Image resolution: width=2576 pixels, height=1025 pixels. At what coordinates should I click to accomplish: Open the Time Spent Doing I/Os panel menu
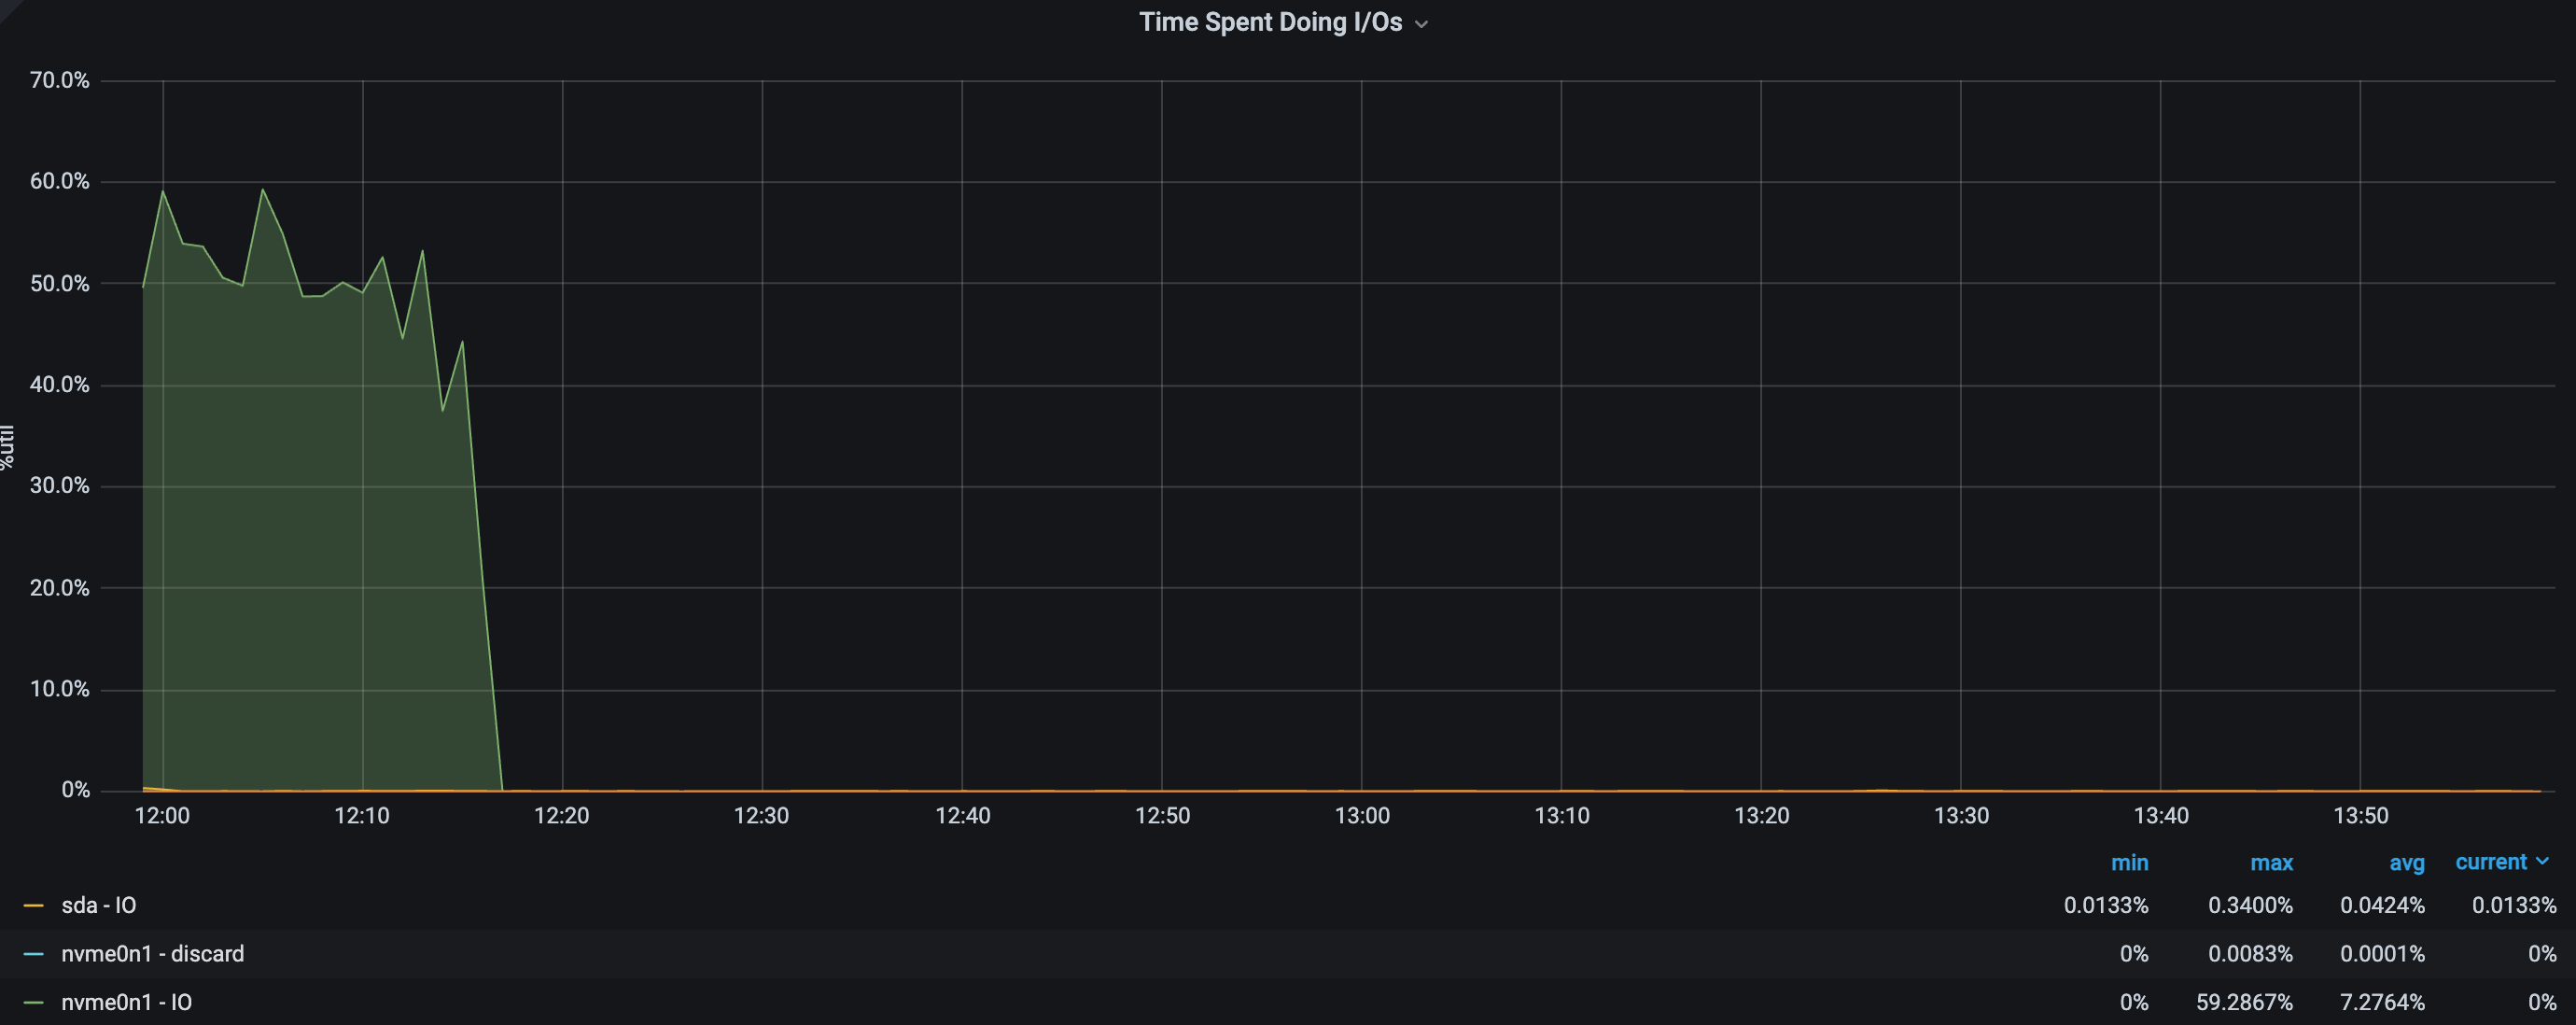[x=1270, y=22]
